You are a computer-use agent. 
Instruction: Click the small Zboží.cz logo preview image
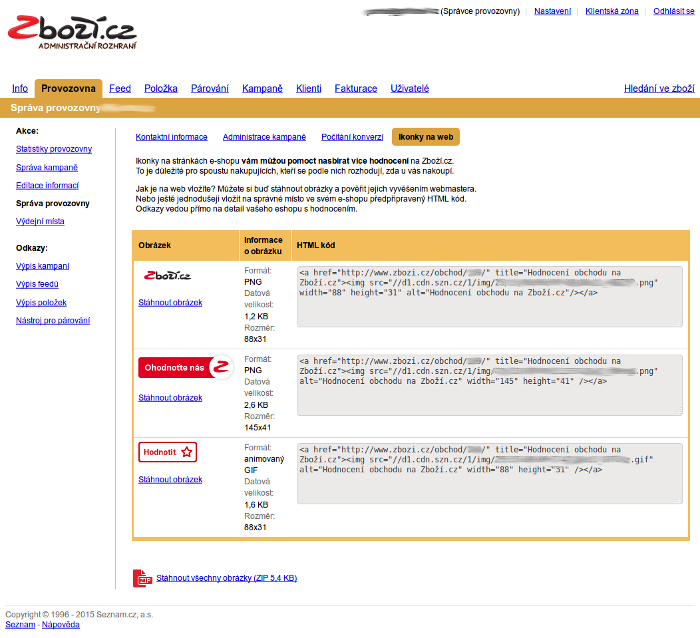[167, 276]
